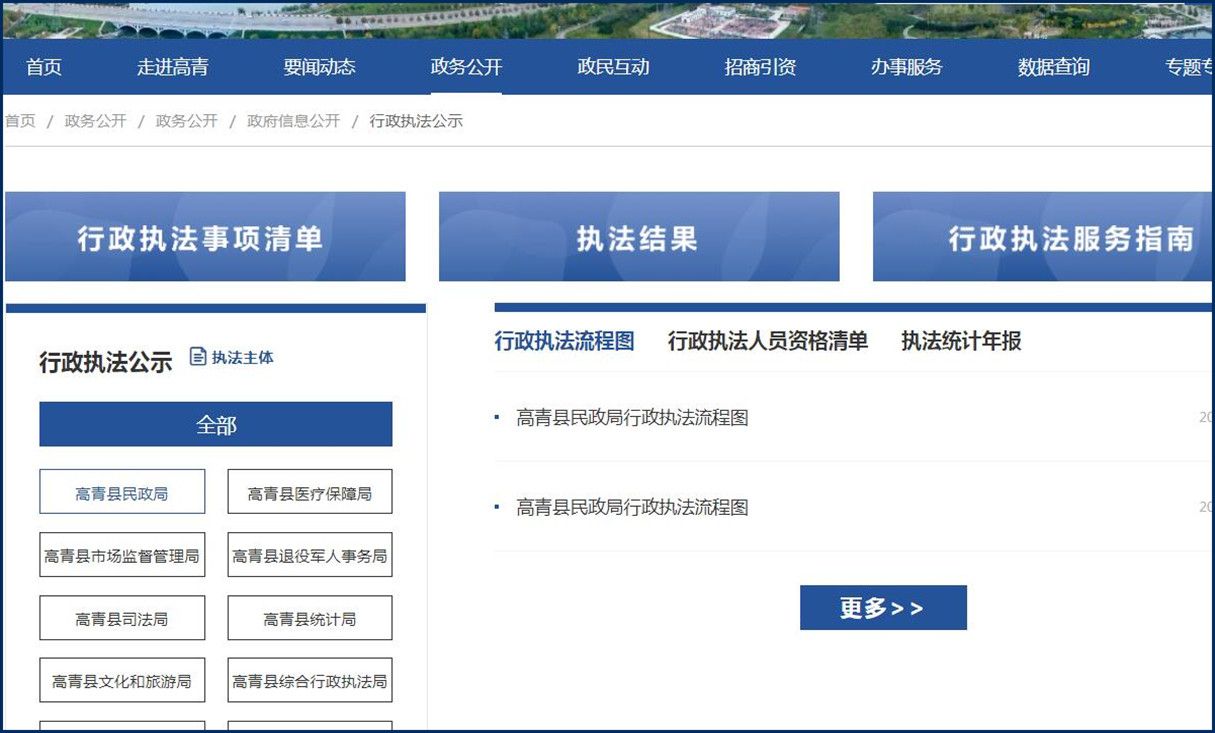Open the 要闻动态 navigation item
This screenshot has width=1215, height=733.
(319, 67)
